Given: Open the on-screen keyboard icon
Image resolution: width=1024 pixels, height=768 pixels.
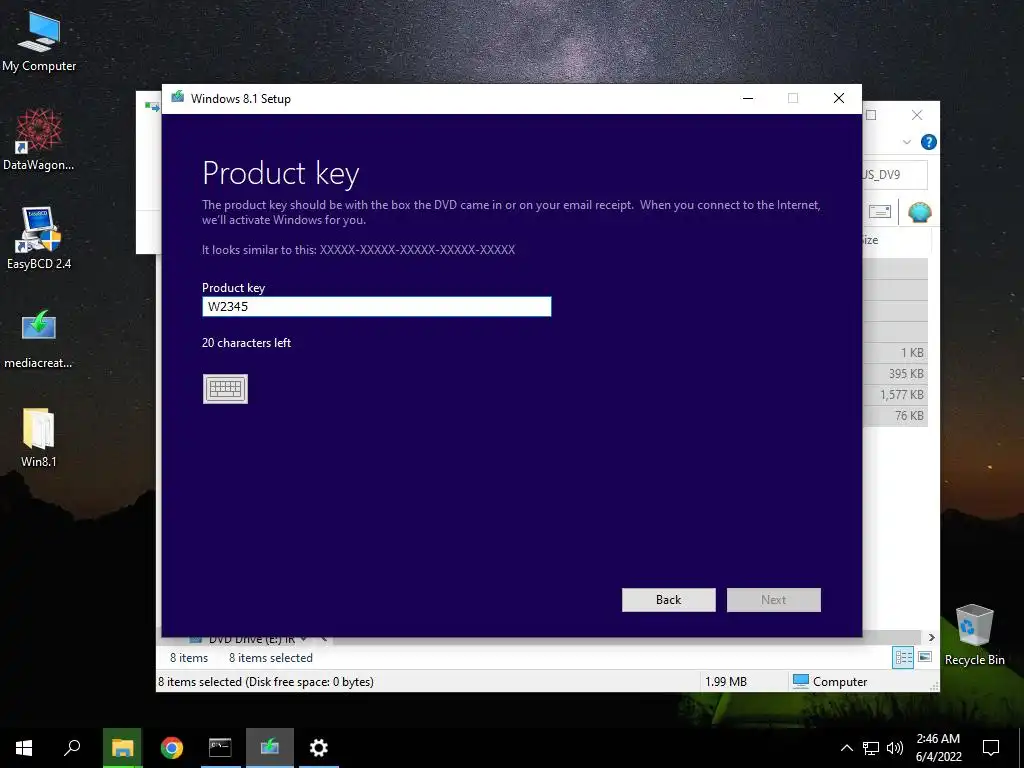Looking at the screenshot, I should [225, 389].
